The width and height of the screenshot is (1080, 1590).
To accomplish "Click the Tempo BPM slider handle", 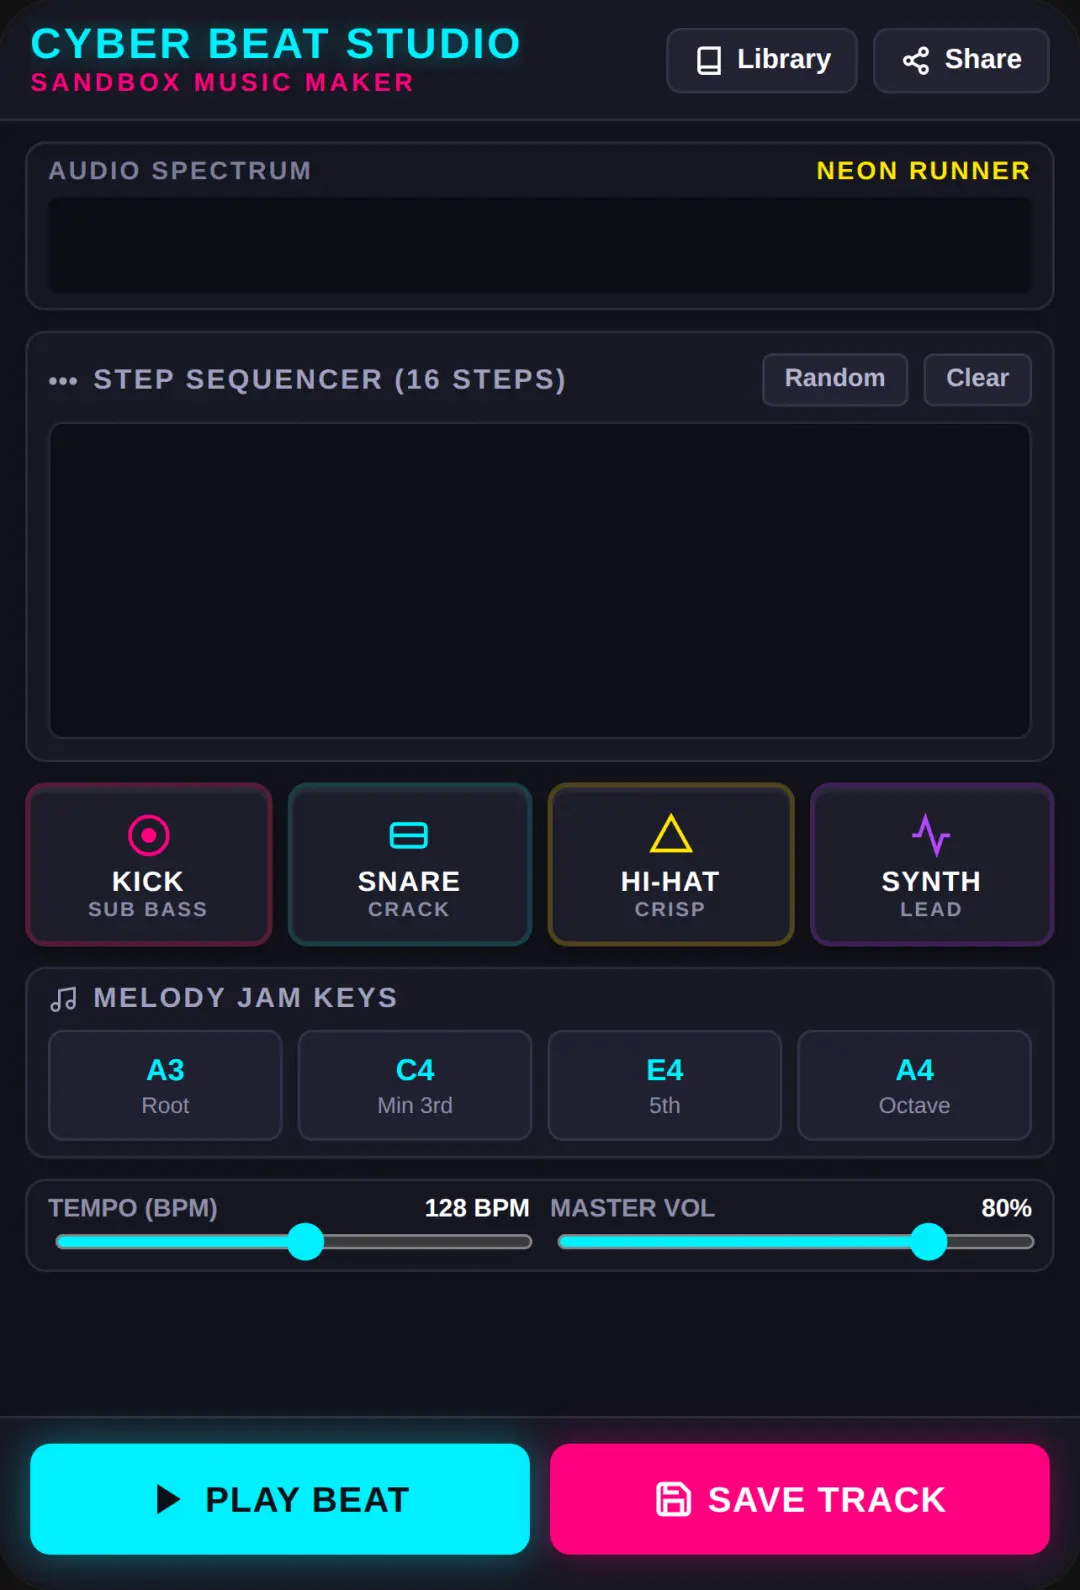I will tap(306, 1242).
